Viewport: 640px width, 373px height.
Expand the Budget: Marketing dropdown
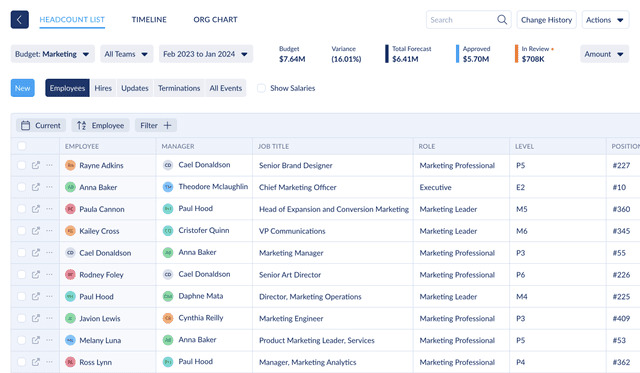(53, 54)
